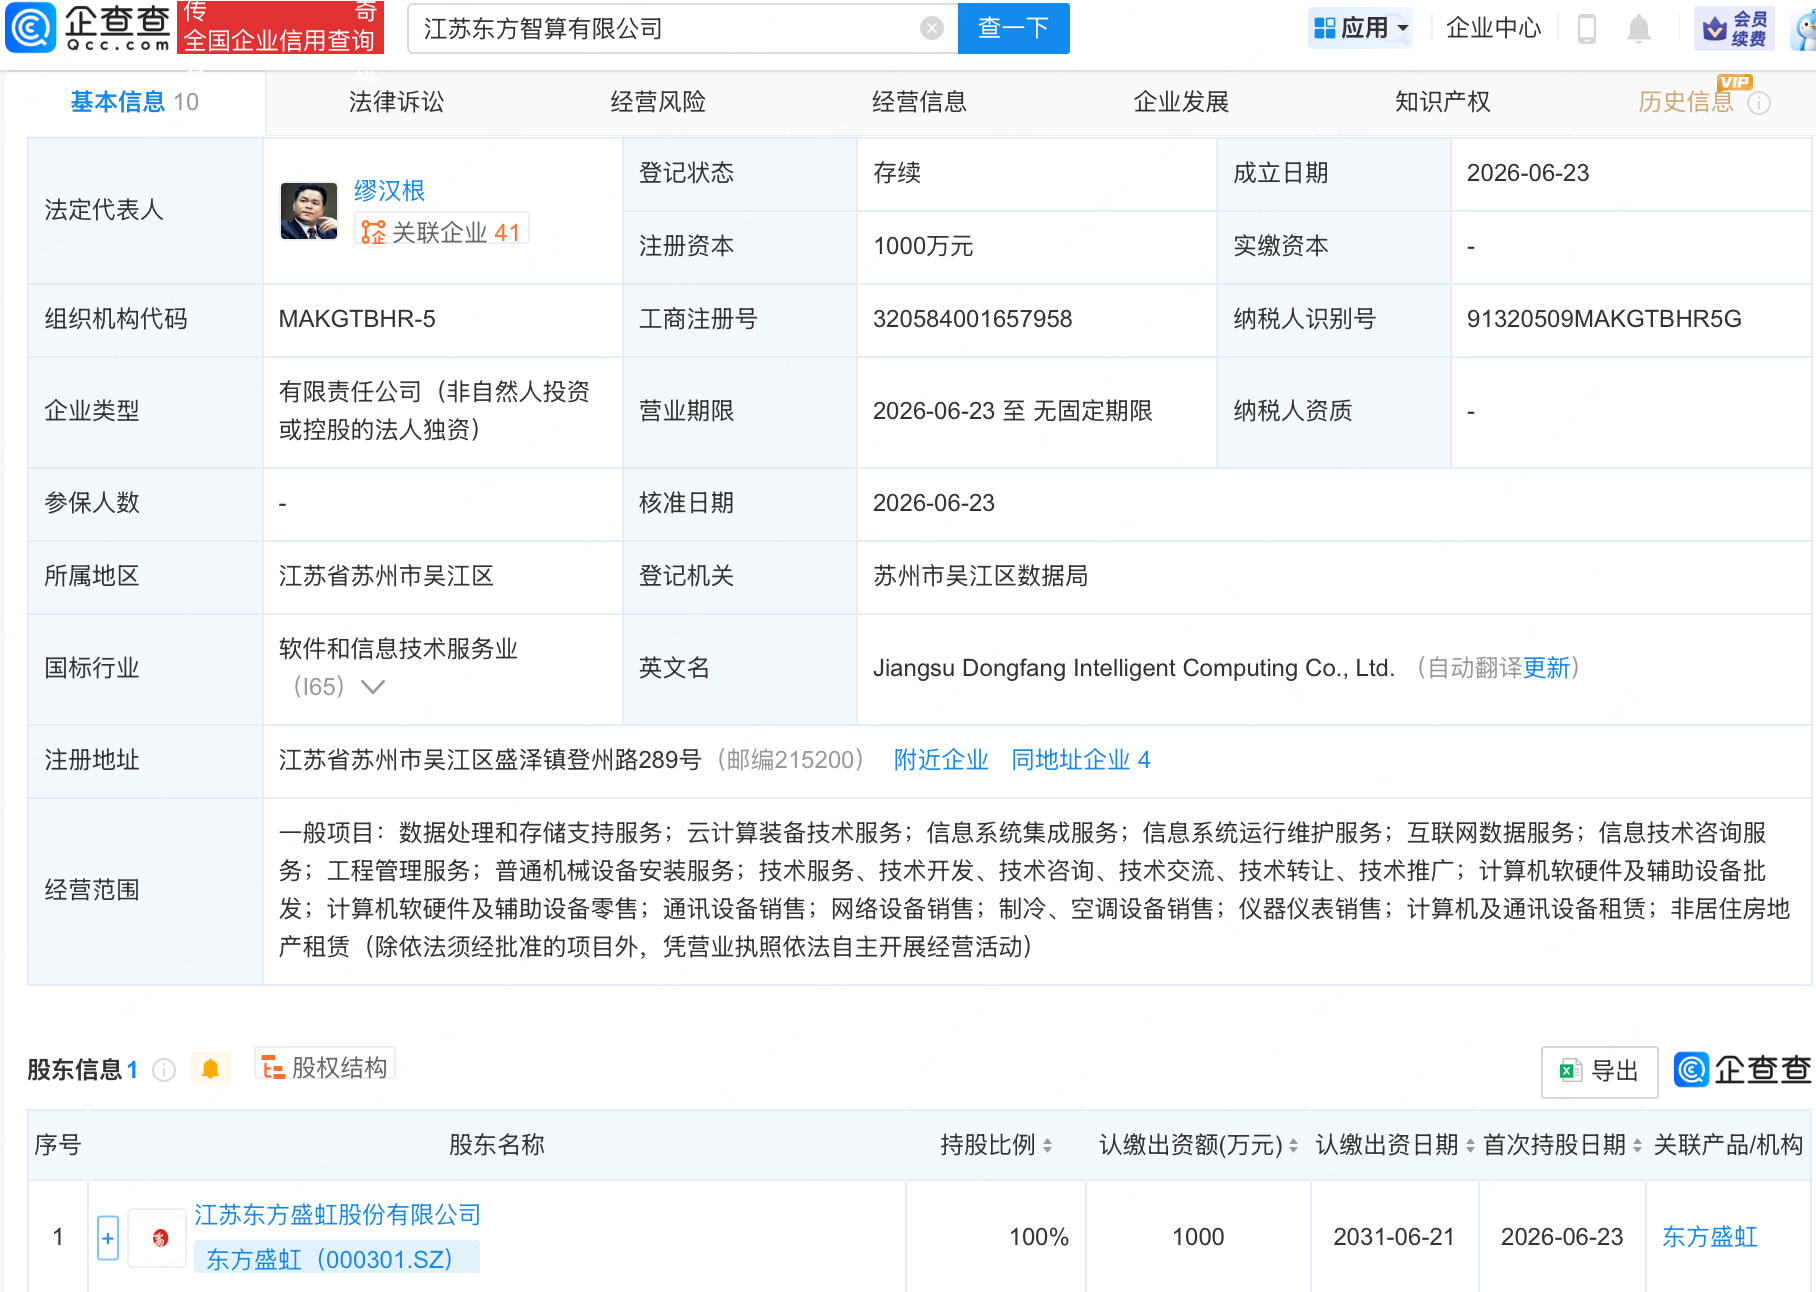Open 附近企业 nearby companies link

pos(941,760)
